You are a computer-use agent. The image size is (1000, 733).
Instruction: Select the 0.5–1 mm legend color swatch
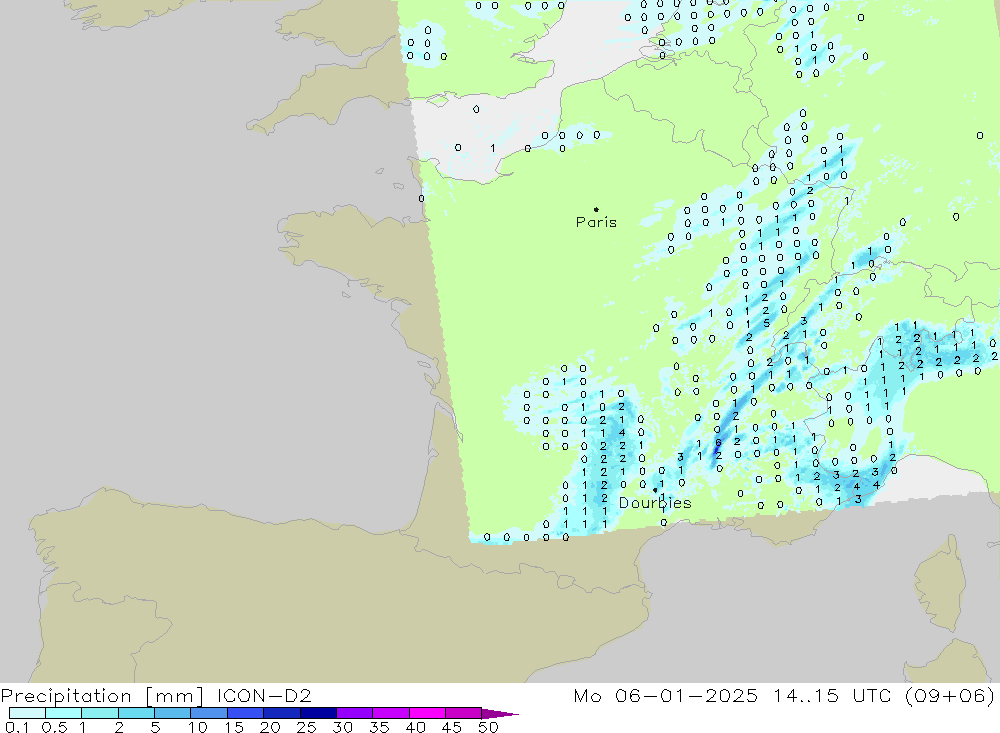(64, 713)
